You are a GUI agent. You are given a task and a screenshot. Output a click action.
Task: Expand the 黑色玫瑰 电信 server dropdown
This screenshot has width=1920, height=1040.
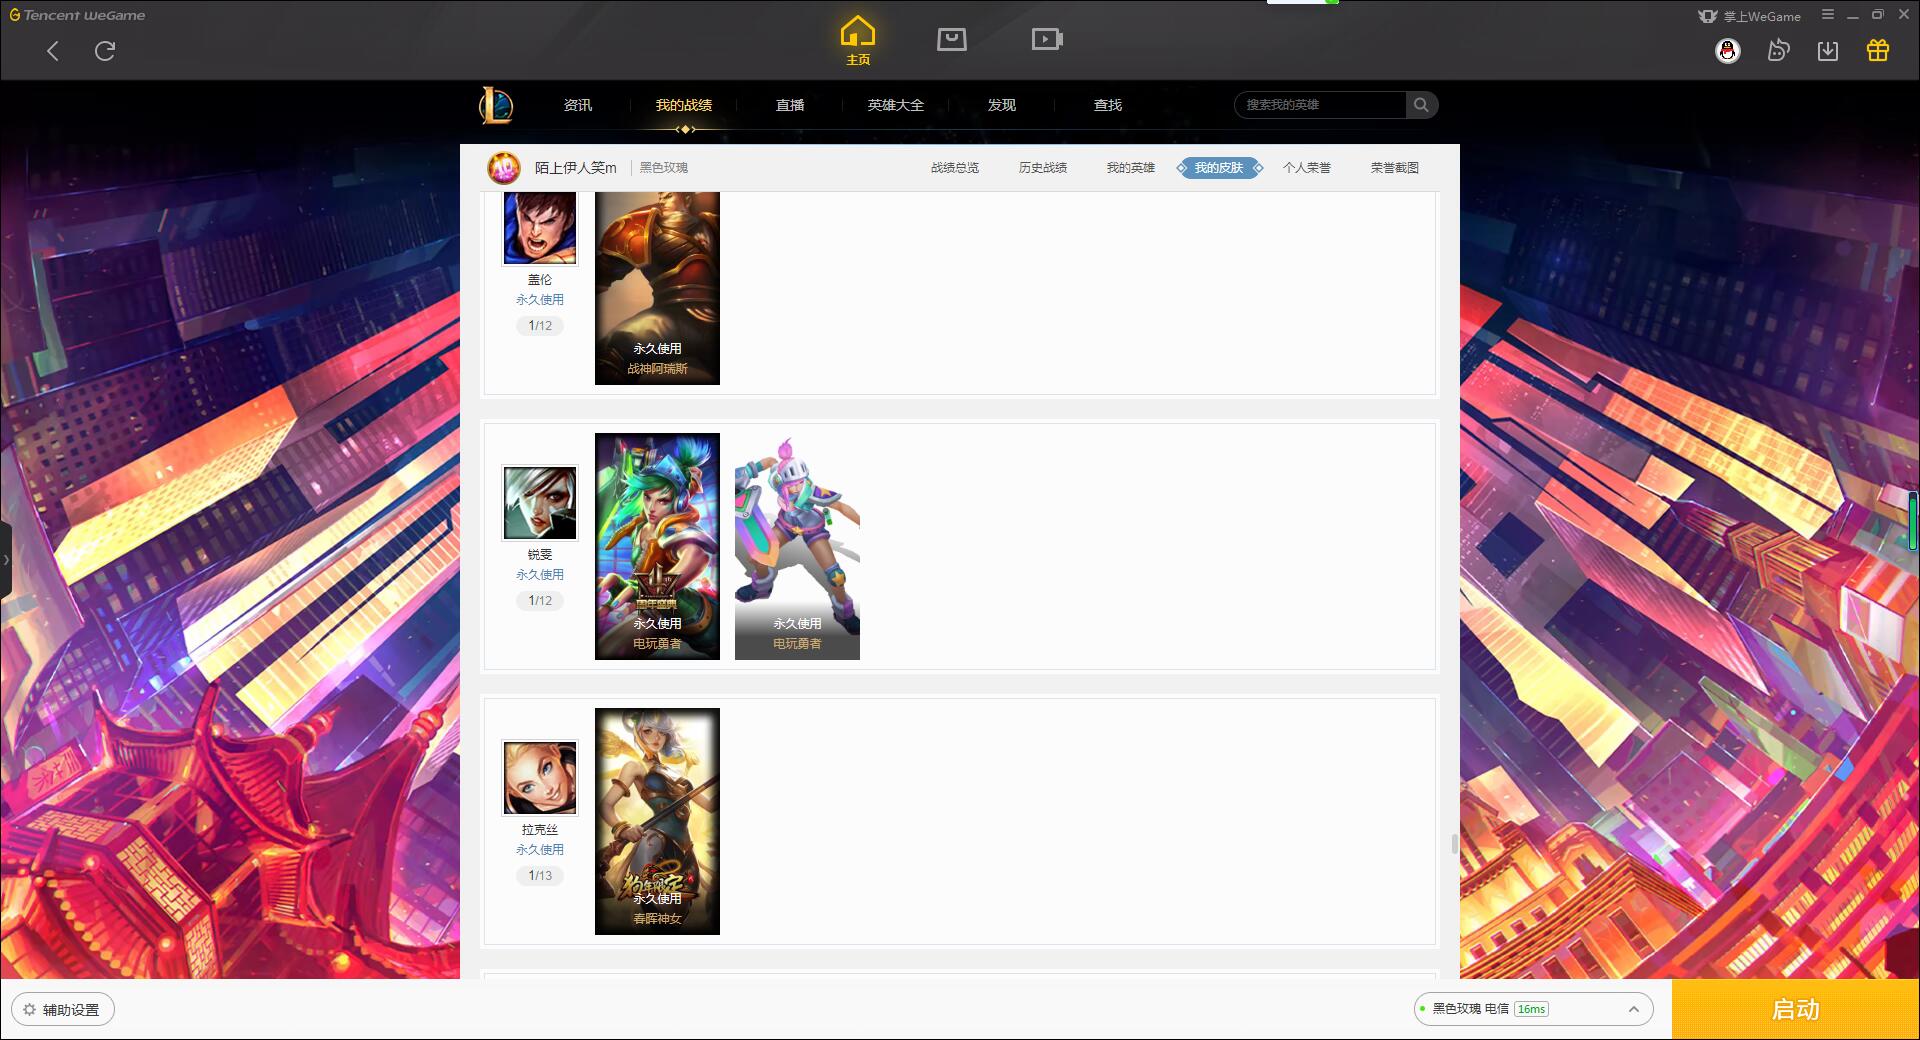click(1533, 1009)
